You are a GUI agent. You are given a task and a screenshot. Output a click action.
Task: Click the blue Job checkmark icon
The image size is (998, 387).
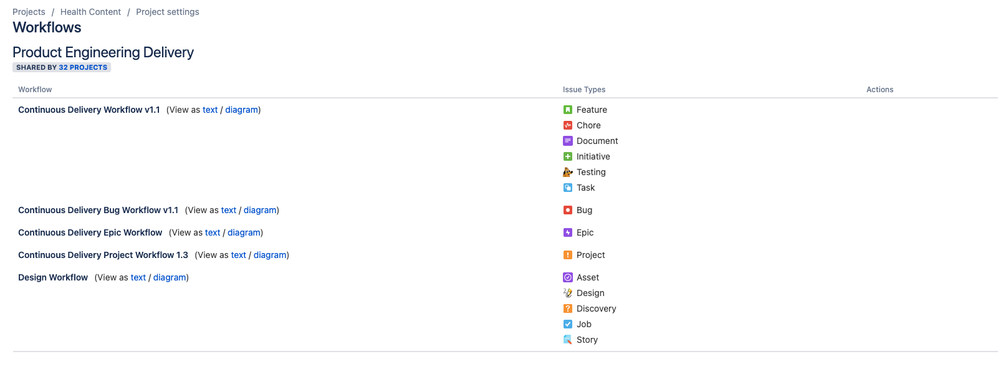pos(568,324)
